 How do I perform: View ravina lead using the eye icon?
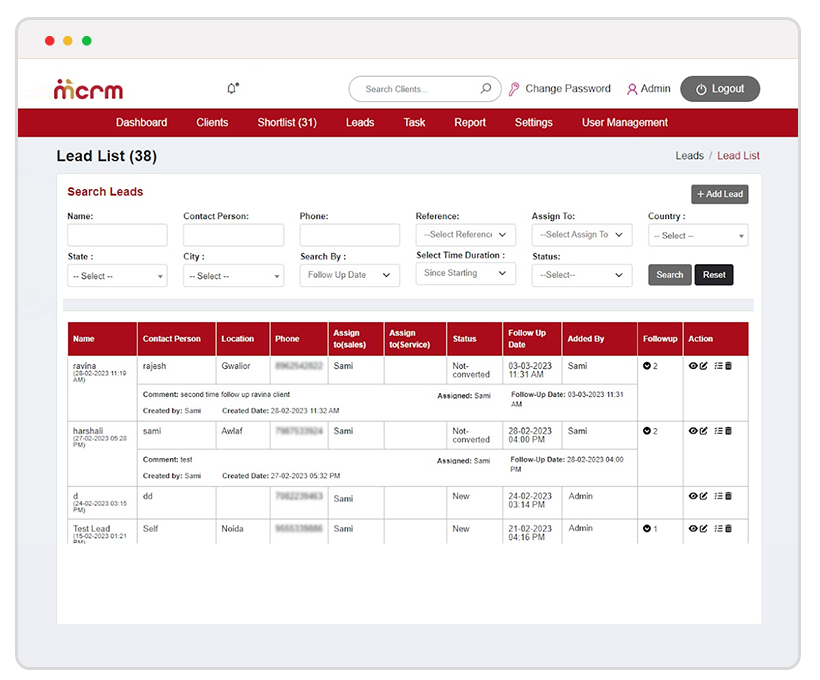pyautogui.click(x=693, y=366)
